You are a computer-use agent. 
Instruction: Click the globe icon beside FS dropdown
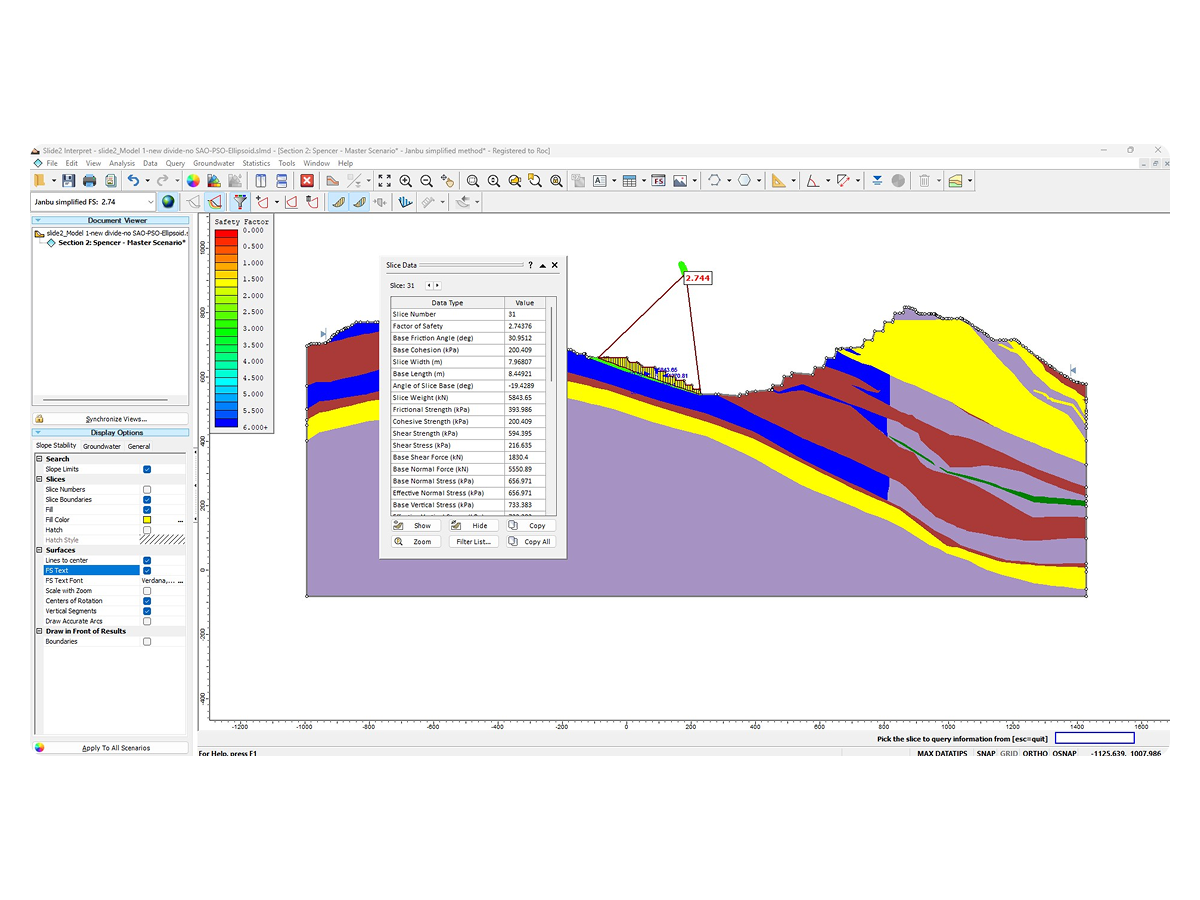168,202
